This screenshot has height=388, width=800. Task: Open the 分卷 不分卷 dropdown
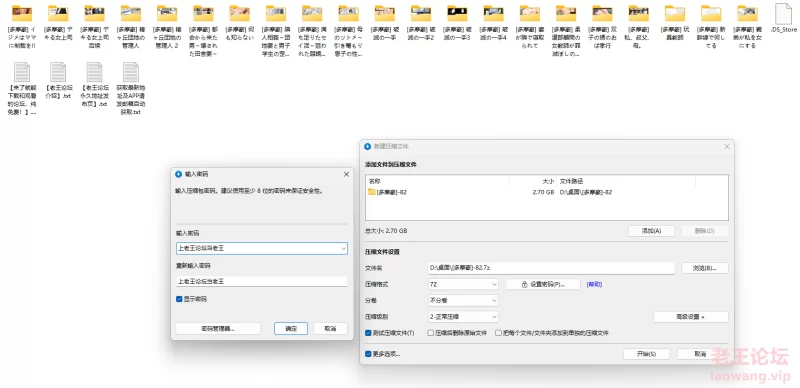pyautogui.click(x=463, y=301)
